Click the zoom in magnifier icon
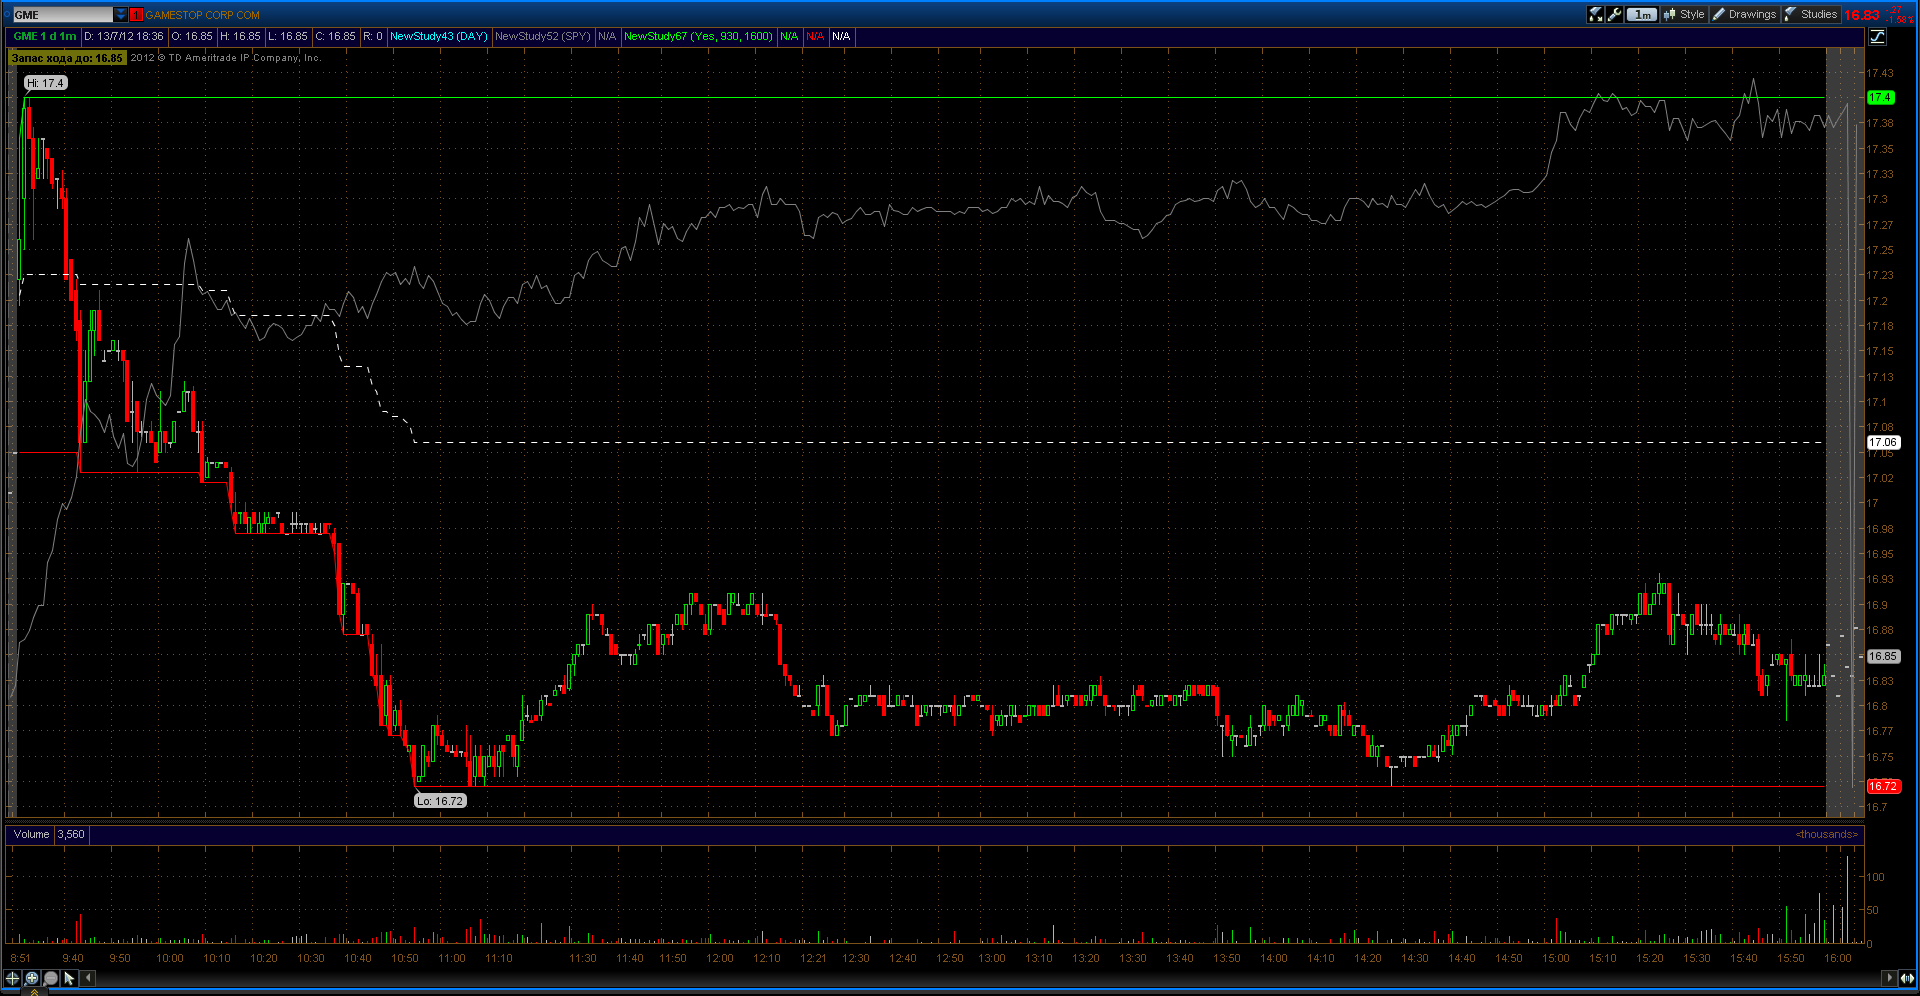The image size is (1920, 996). point(32,978)
